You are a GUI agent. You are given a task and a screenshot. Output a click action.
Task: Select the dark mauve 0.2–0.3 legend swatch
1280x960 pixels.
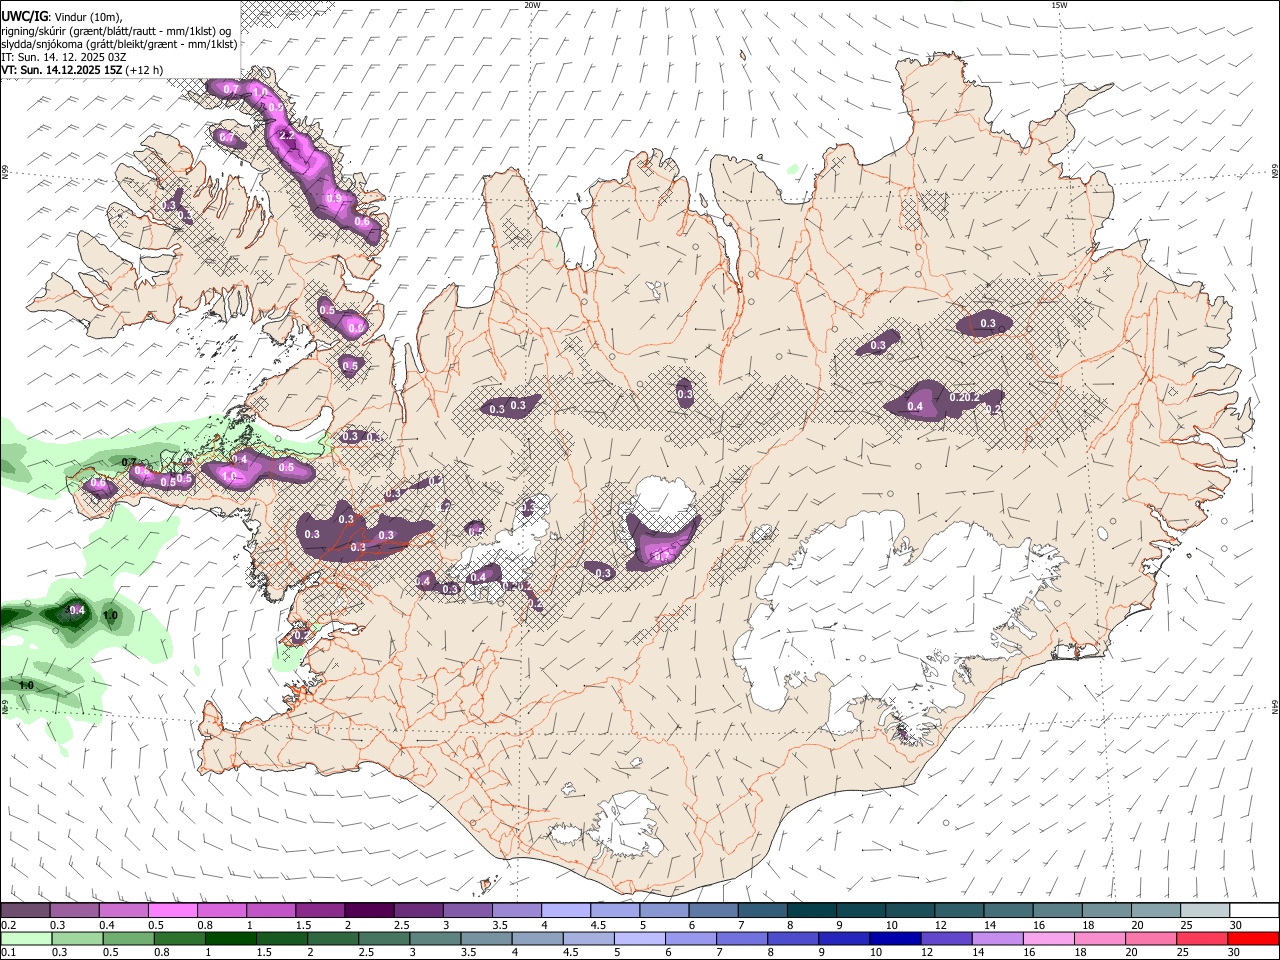[x=25, y=910]
